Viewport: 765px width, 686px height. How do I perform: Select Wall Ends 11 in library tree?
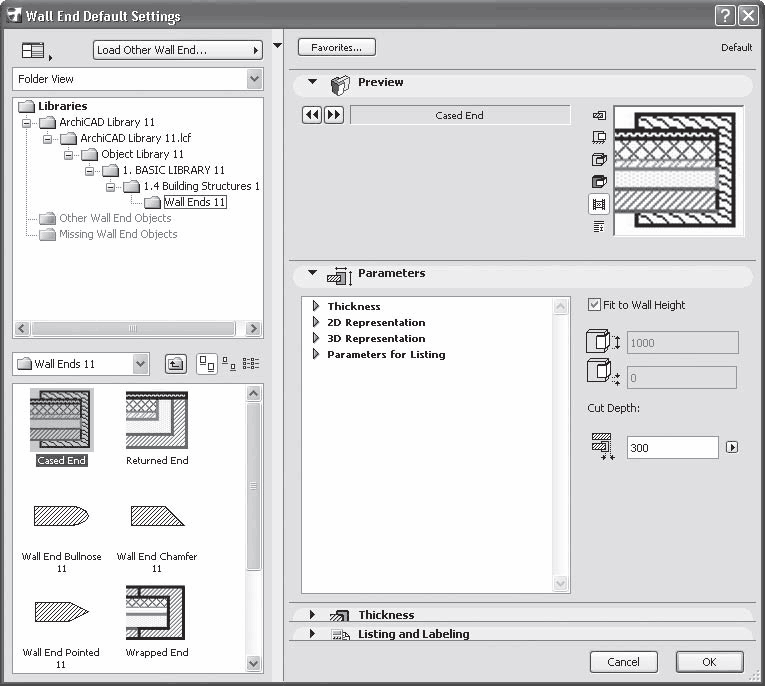point(195,202)
